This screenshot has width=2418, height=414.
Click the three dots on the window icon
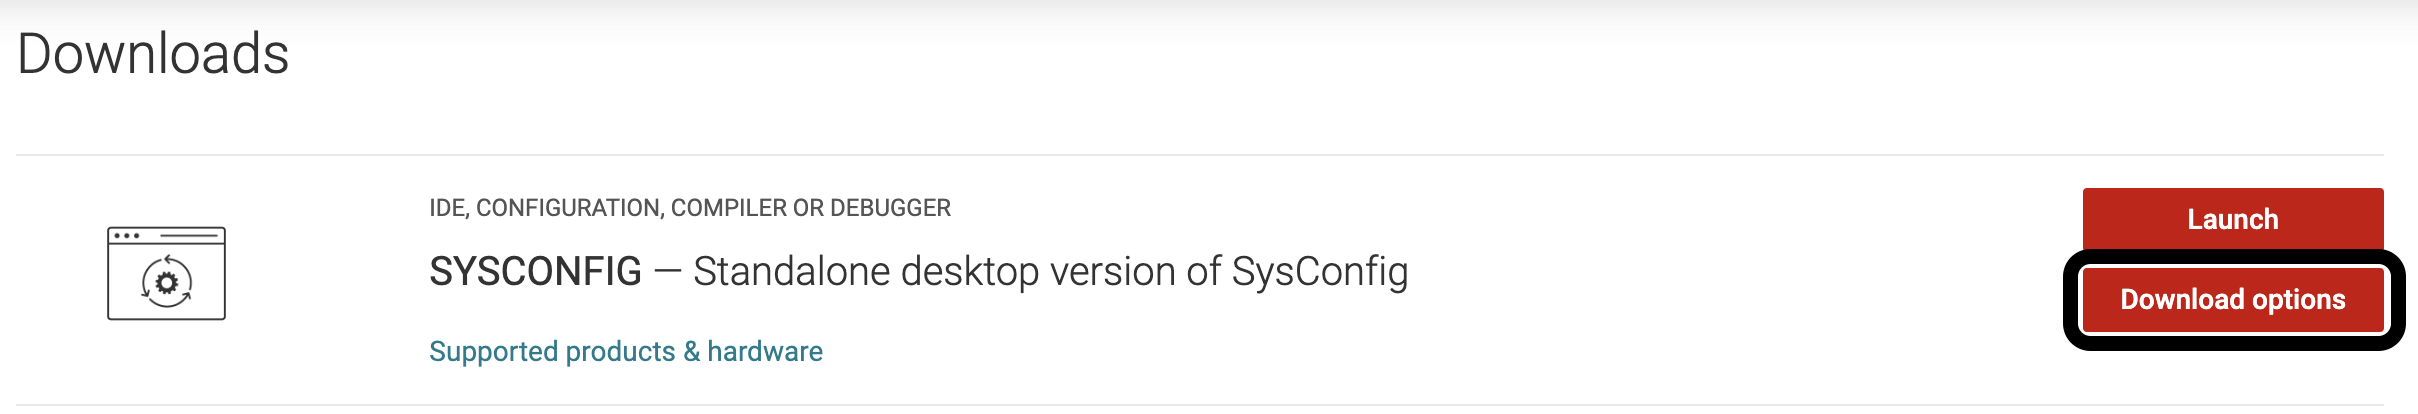[127, 236]
